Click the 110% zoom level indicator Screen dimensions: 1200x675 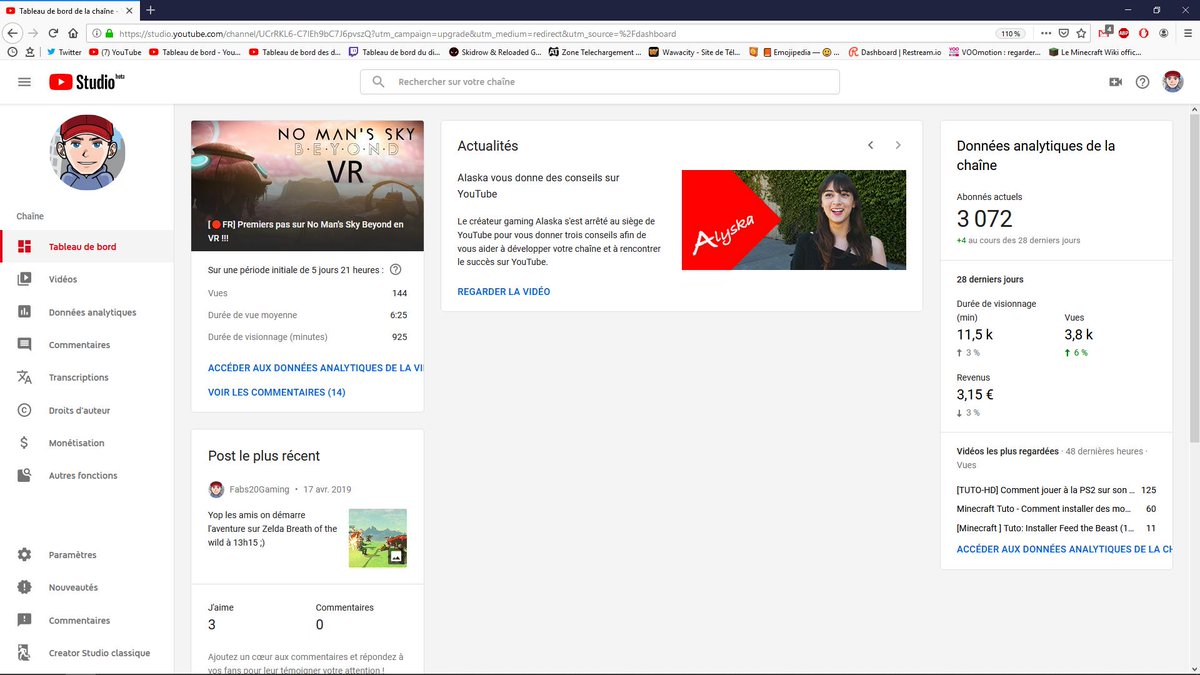pyautogui.click(x=1011, y=33)
